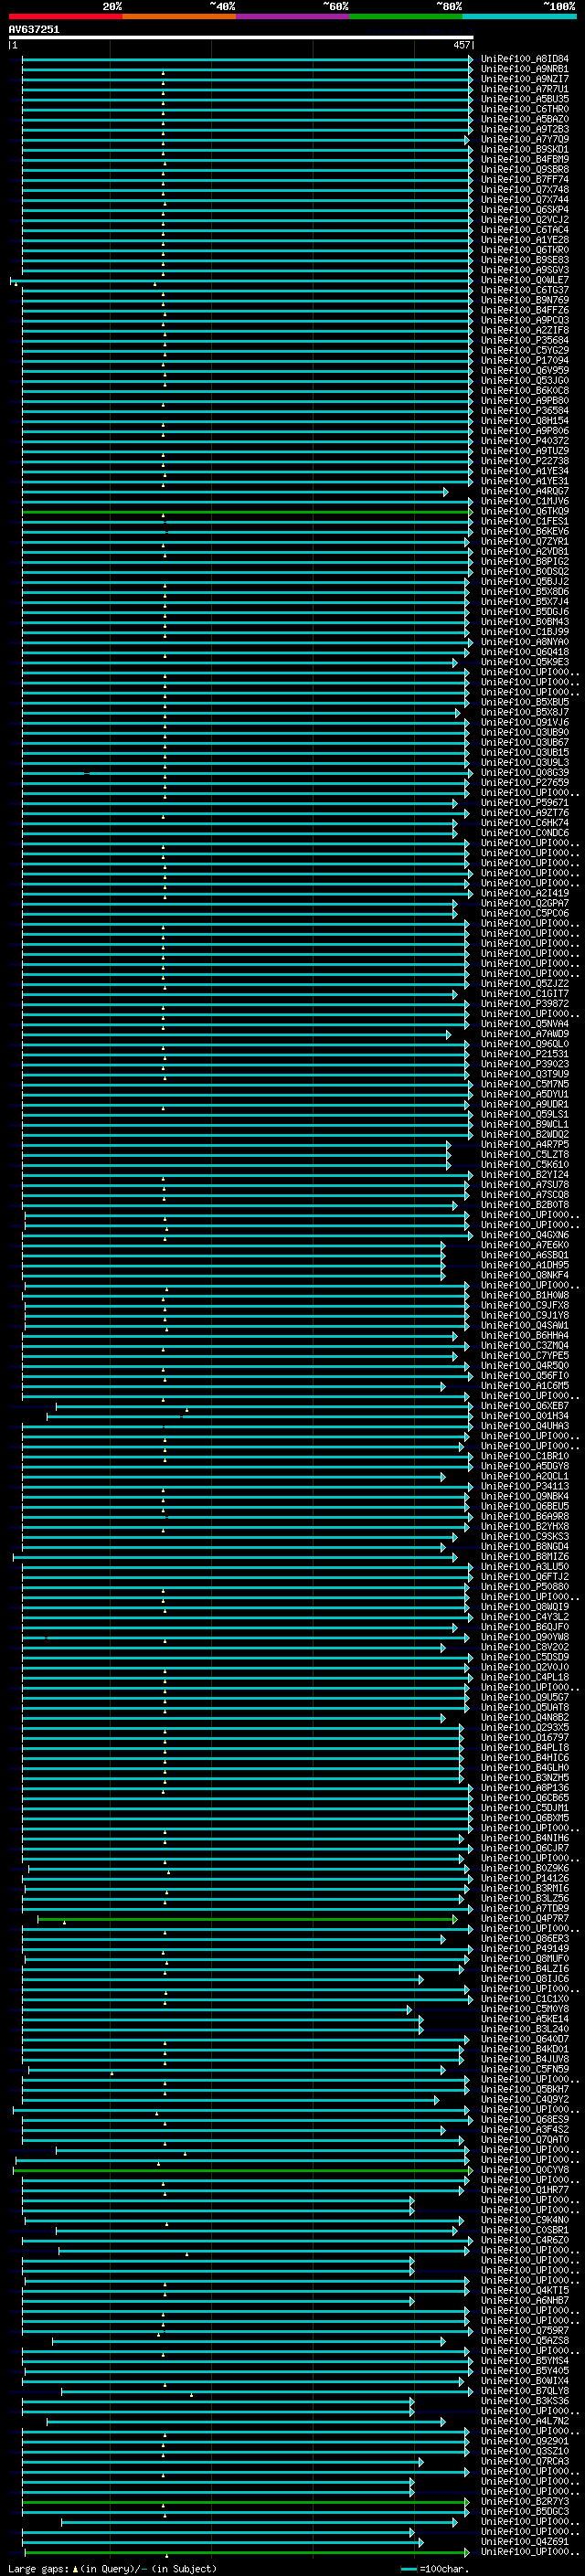Click the orange ~40% identity legend segment
The width and height of the screenshot is (585, 2576).
(179, 16)
